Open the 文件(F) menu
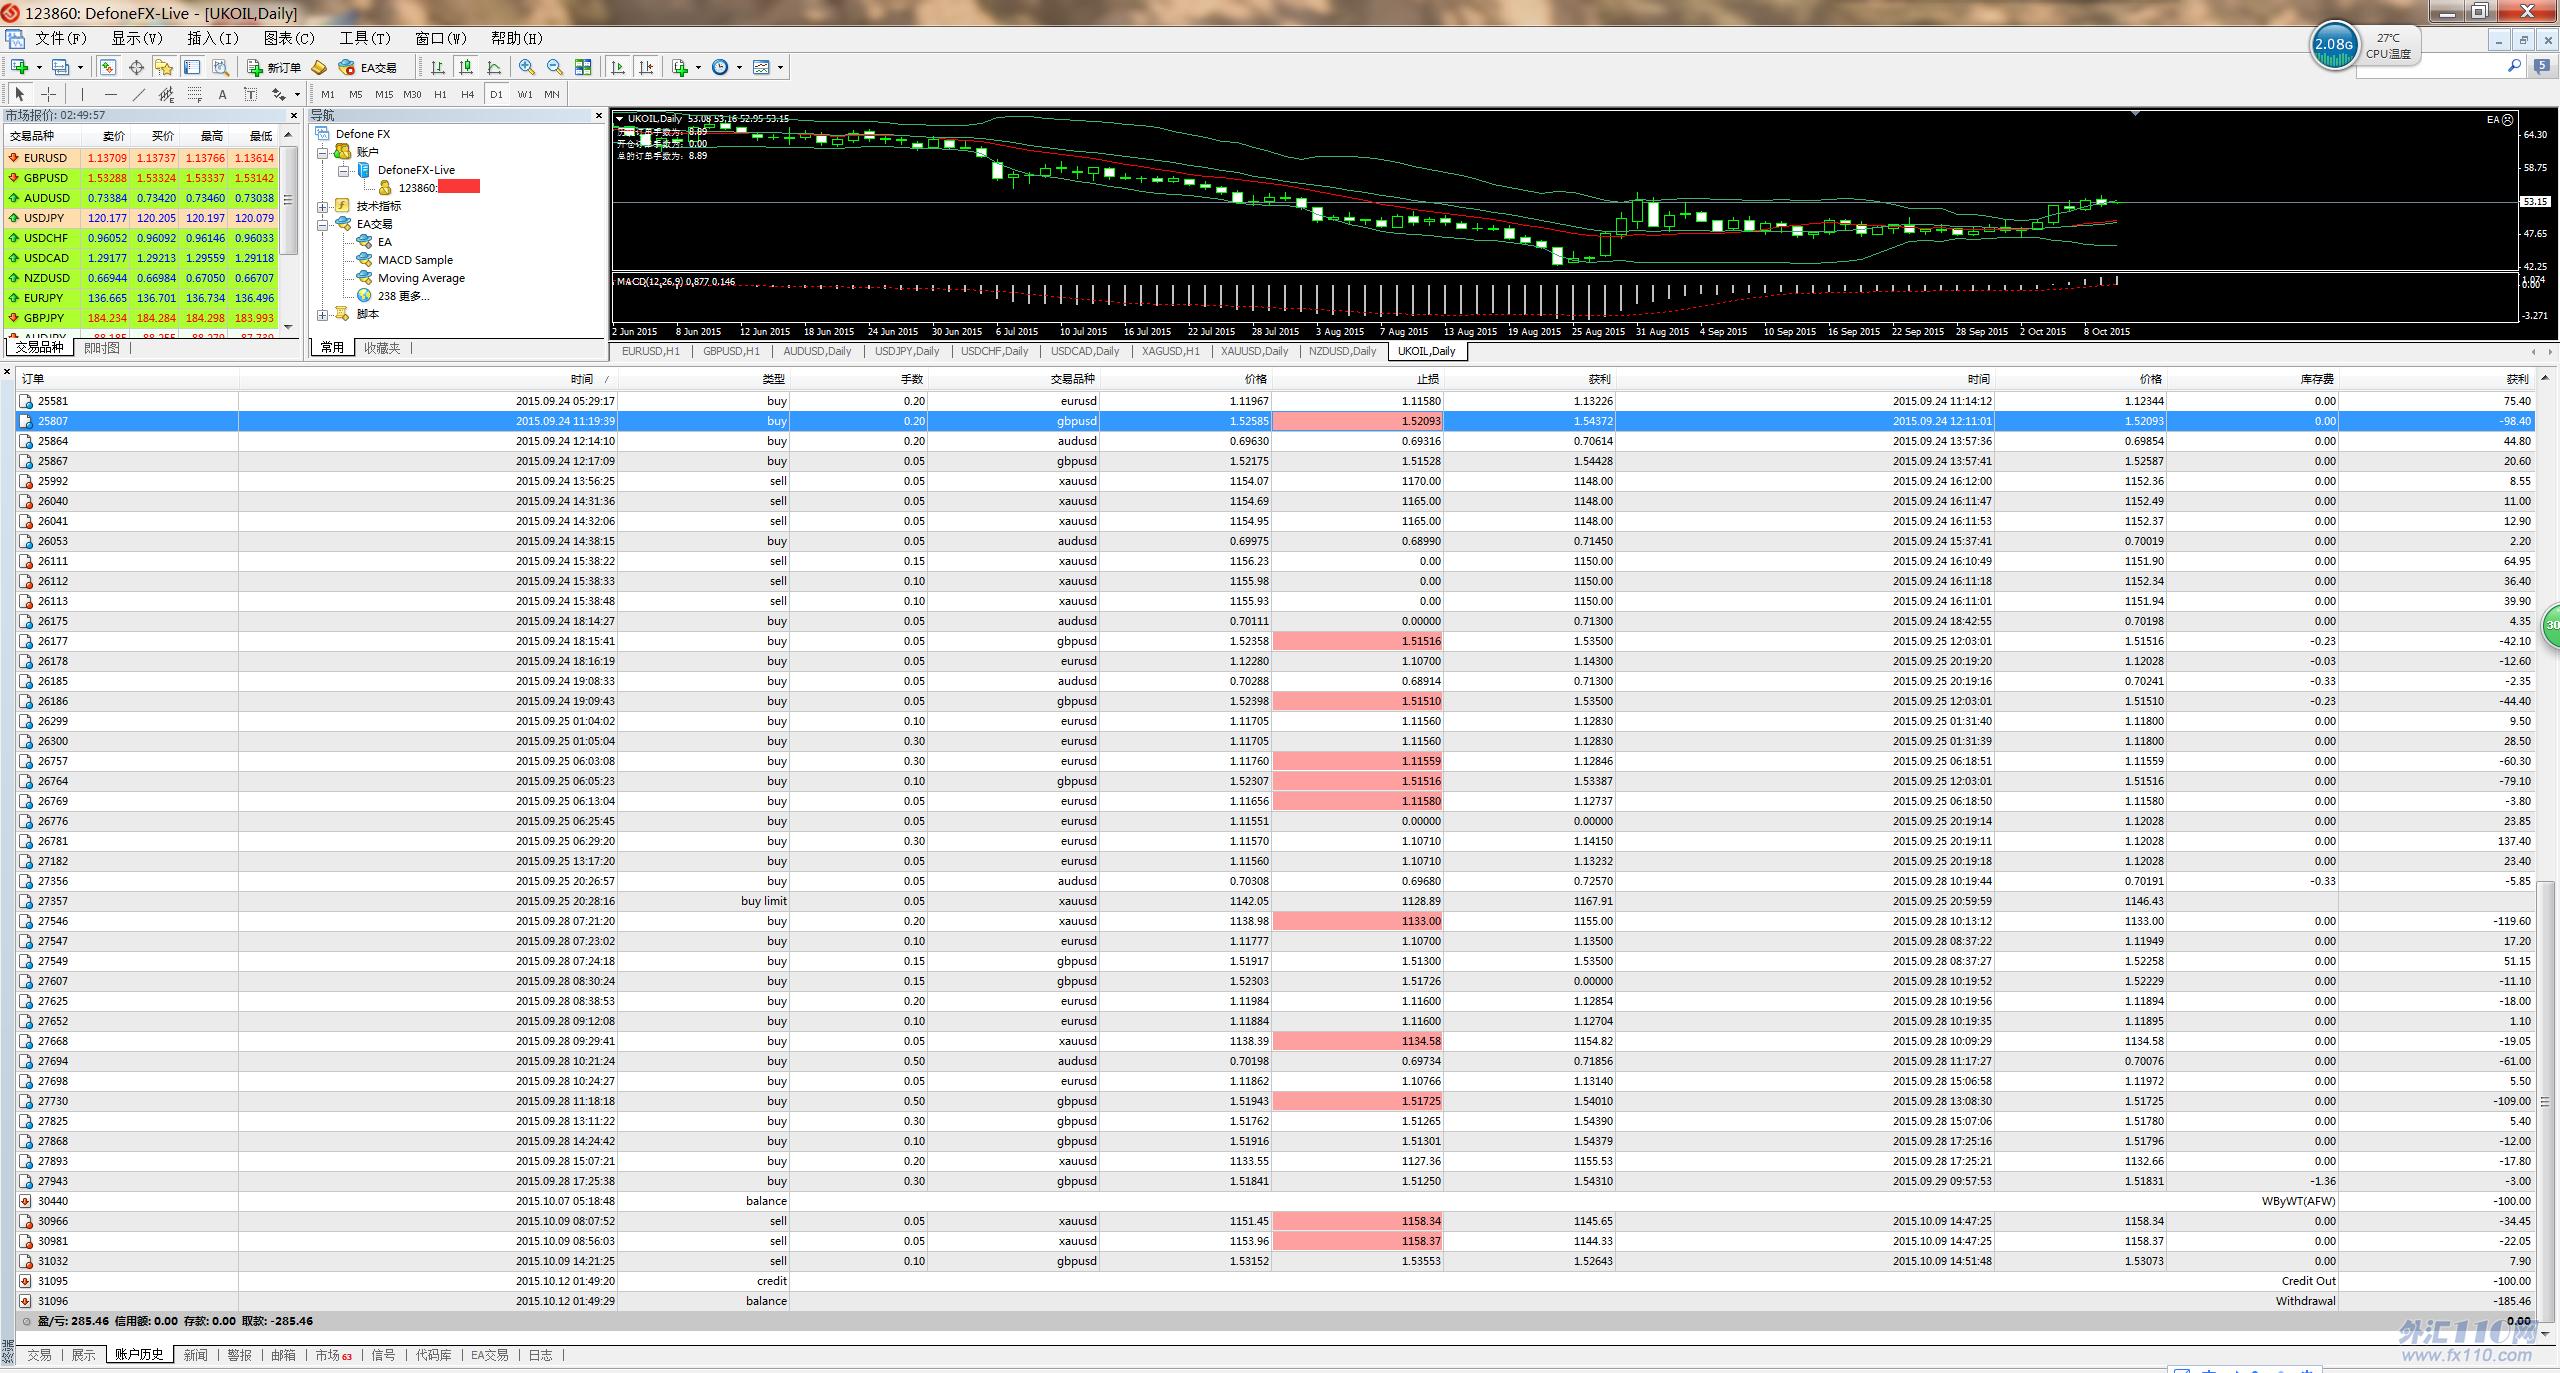This screenshot has width=2560, height=1373. coord(61,38)
